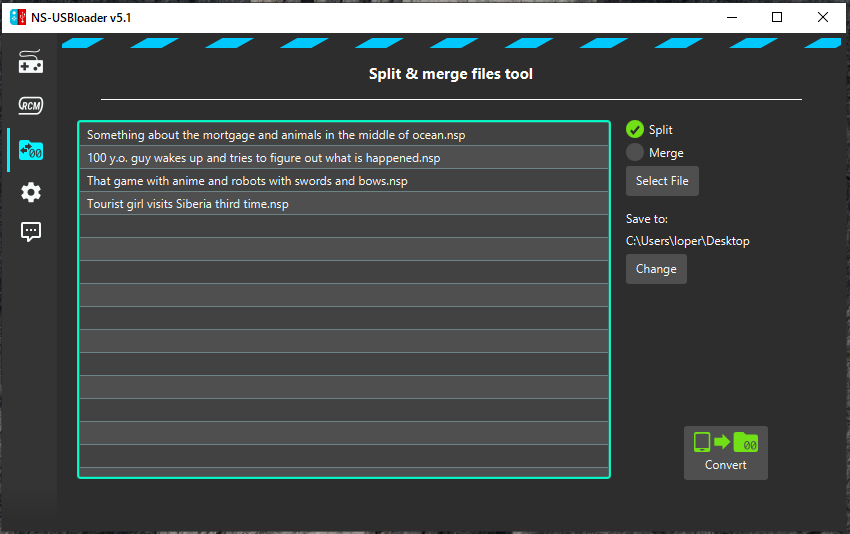Click Change to set save location
Image resolution: width=850 pixels, height=534 pixels.
[x=656, y=269]
